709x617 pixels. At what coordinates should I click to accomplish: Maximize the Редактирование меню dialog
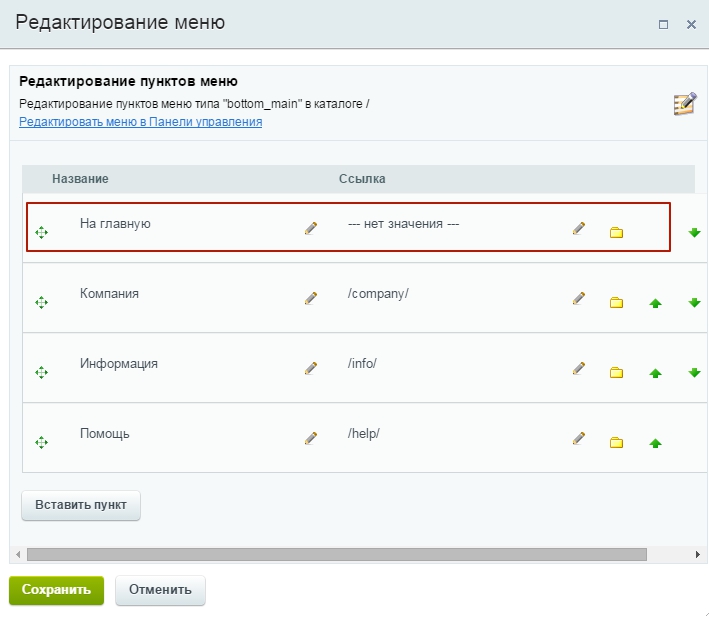pos(663,24)
